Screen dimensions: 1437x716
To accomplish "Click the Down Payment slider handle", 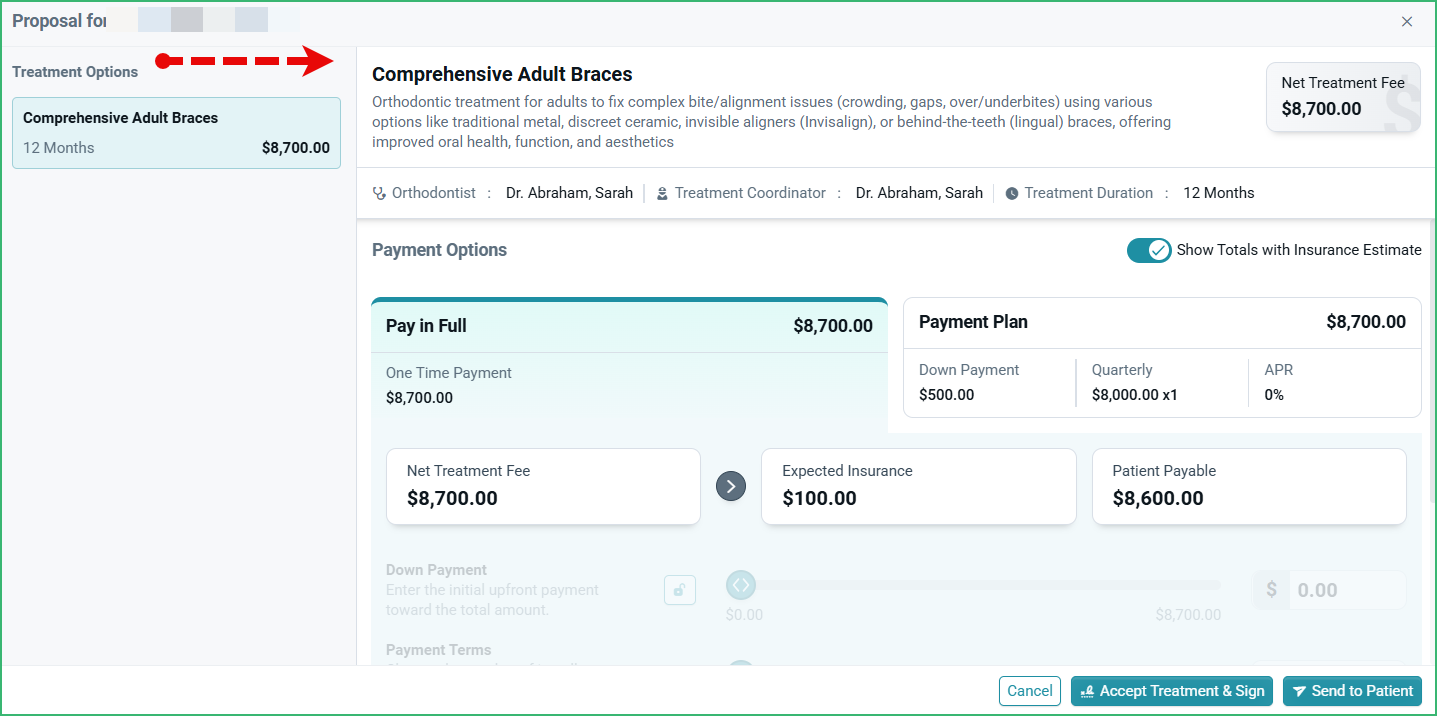I will point(740,585).
